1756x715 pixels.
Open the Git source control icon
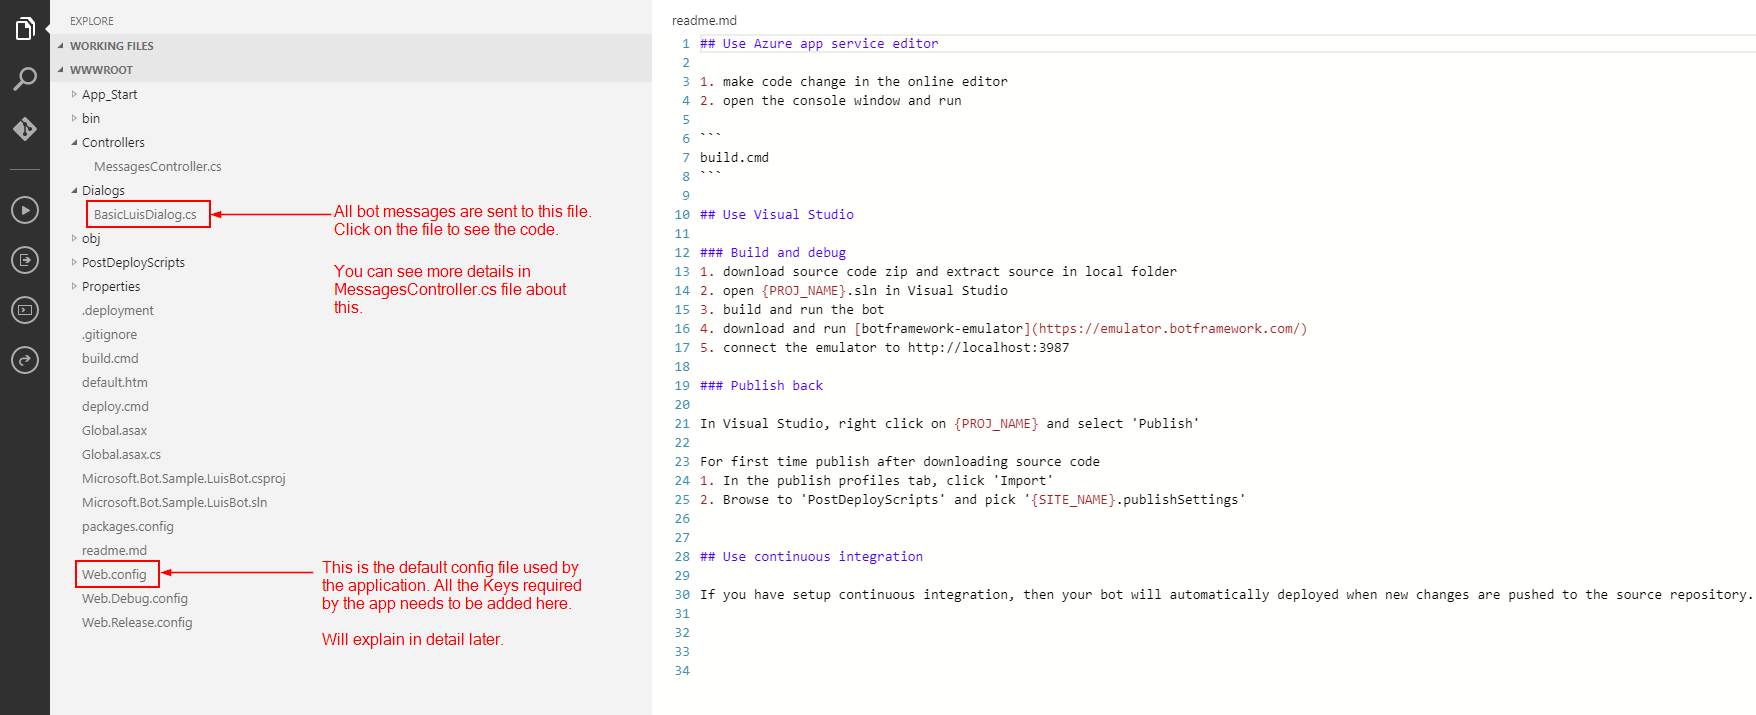pyautogui.click(x=25, y=129)
